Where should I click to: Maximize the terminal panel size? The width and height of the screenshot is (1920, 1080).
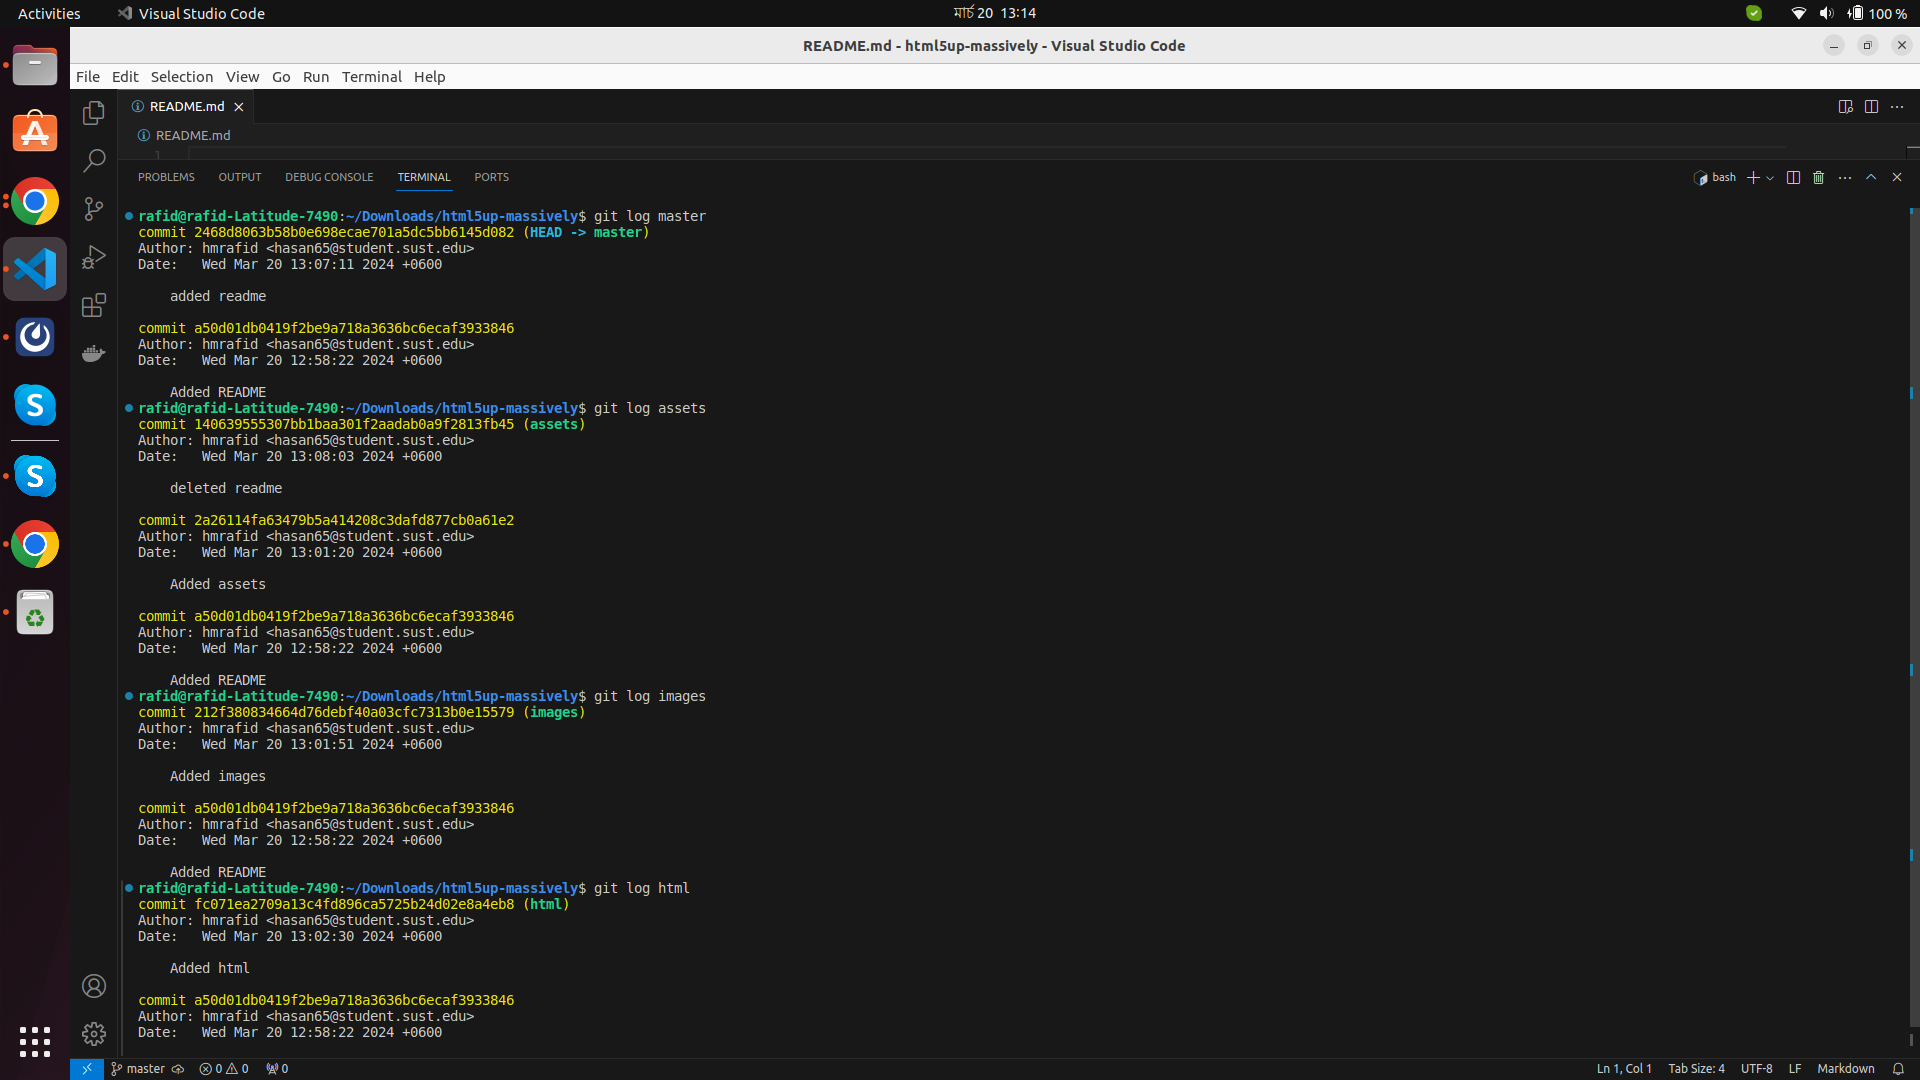pos(1871,177)
